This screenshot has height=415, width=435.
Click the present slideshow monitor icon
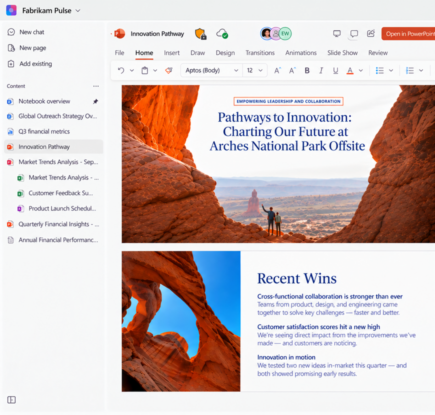tap(337, 33)
